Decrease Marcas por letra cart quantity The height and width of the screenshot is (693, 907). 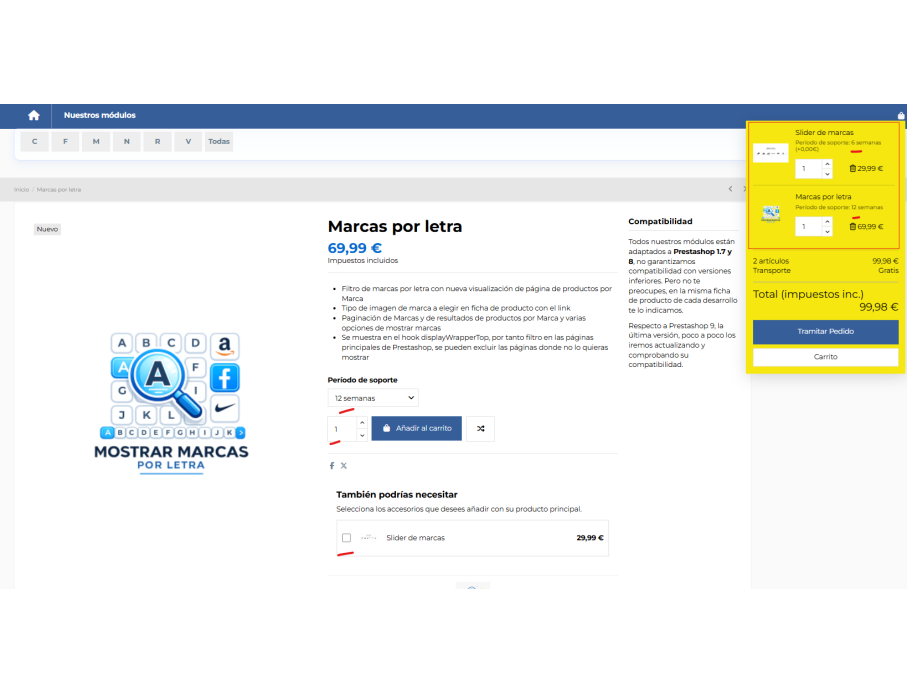point(827,231)
